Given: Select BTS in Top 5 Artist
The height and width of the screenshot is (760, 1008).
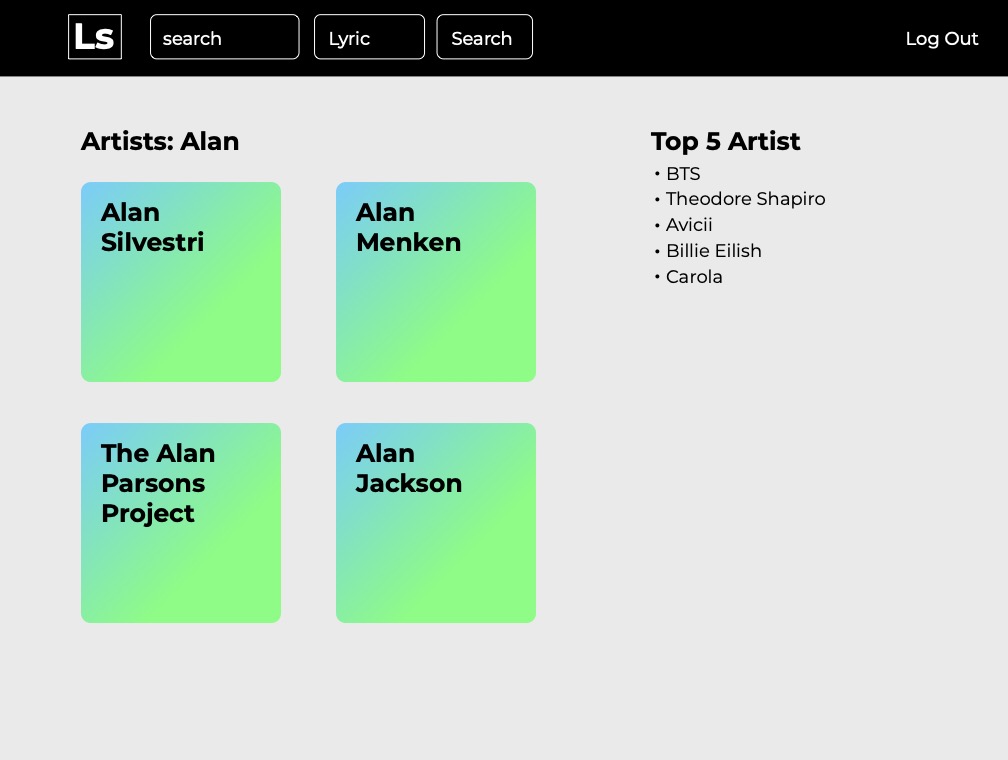Looking at the screenshot, I should click(683, 174).
